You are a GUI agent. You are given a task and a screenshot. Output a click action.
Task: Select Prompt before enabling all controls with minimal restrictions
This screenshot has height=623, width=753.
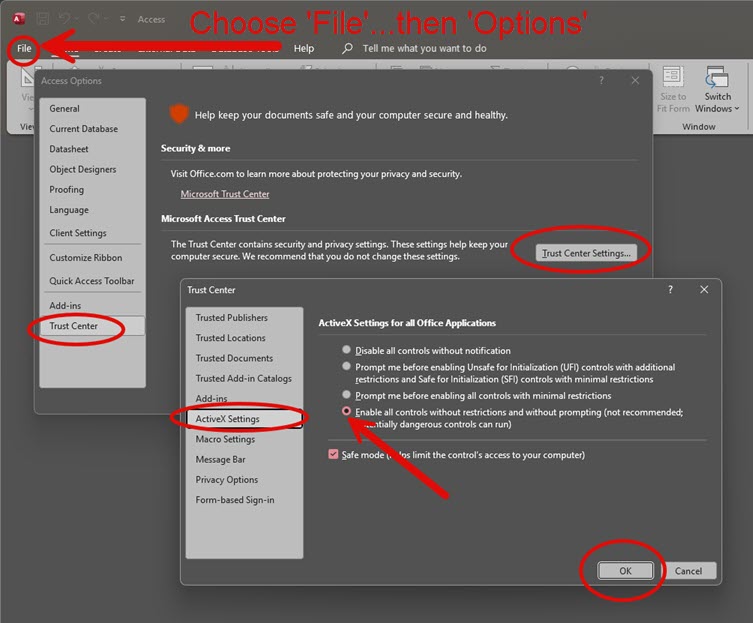347,396
